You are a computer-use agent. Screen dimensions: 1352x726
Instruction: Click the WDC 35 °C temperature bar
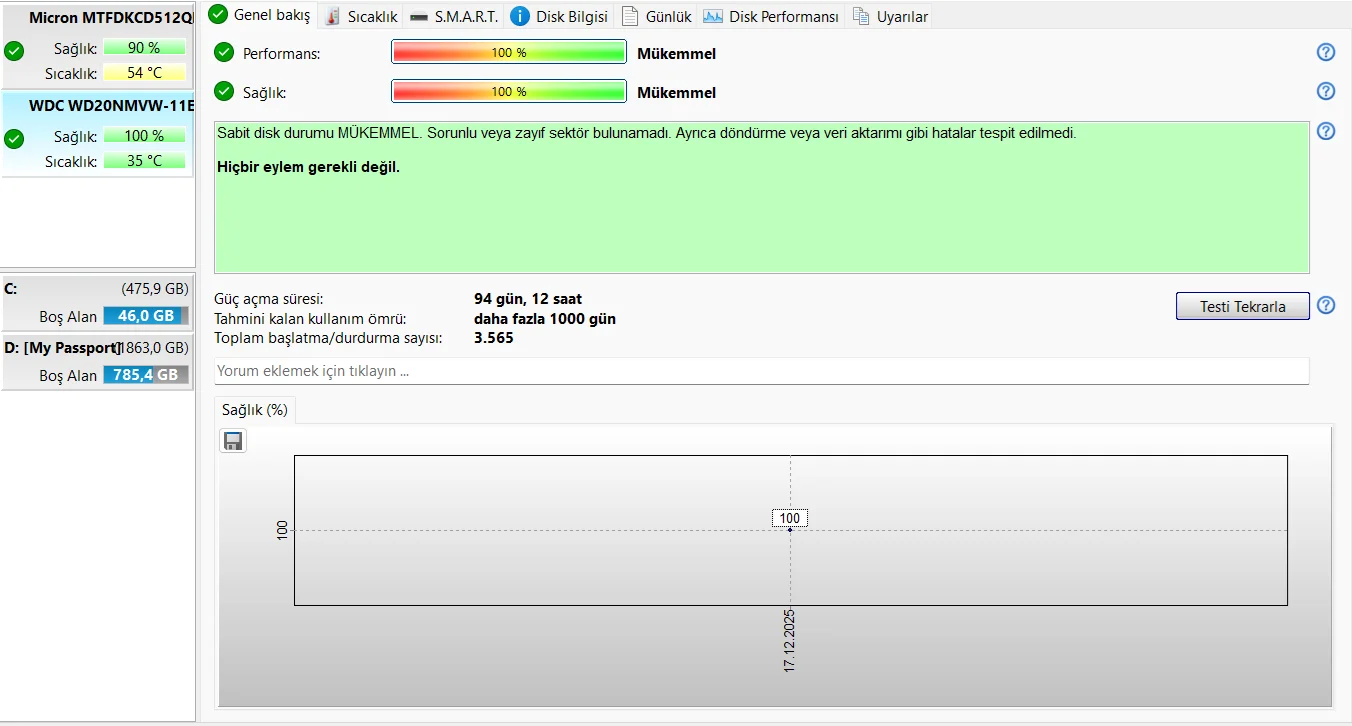pos(144,161)
